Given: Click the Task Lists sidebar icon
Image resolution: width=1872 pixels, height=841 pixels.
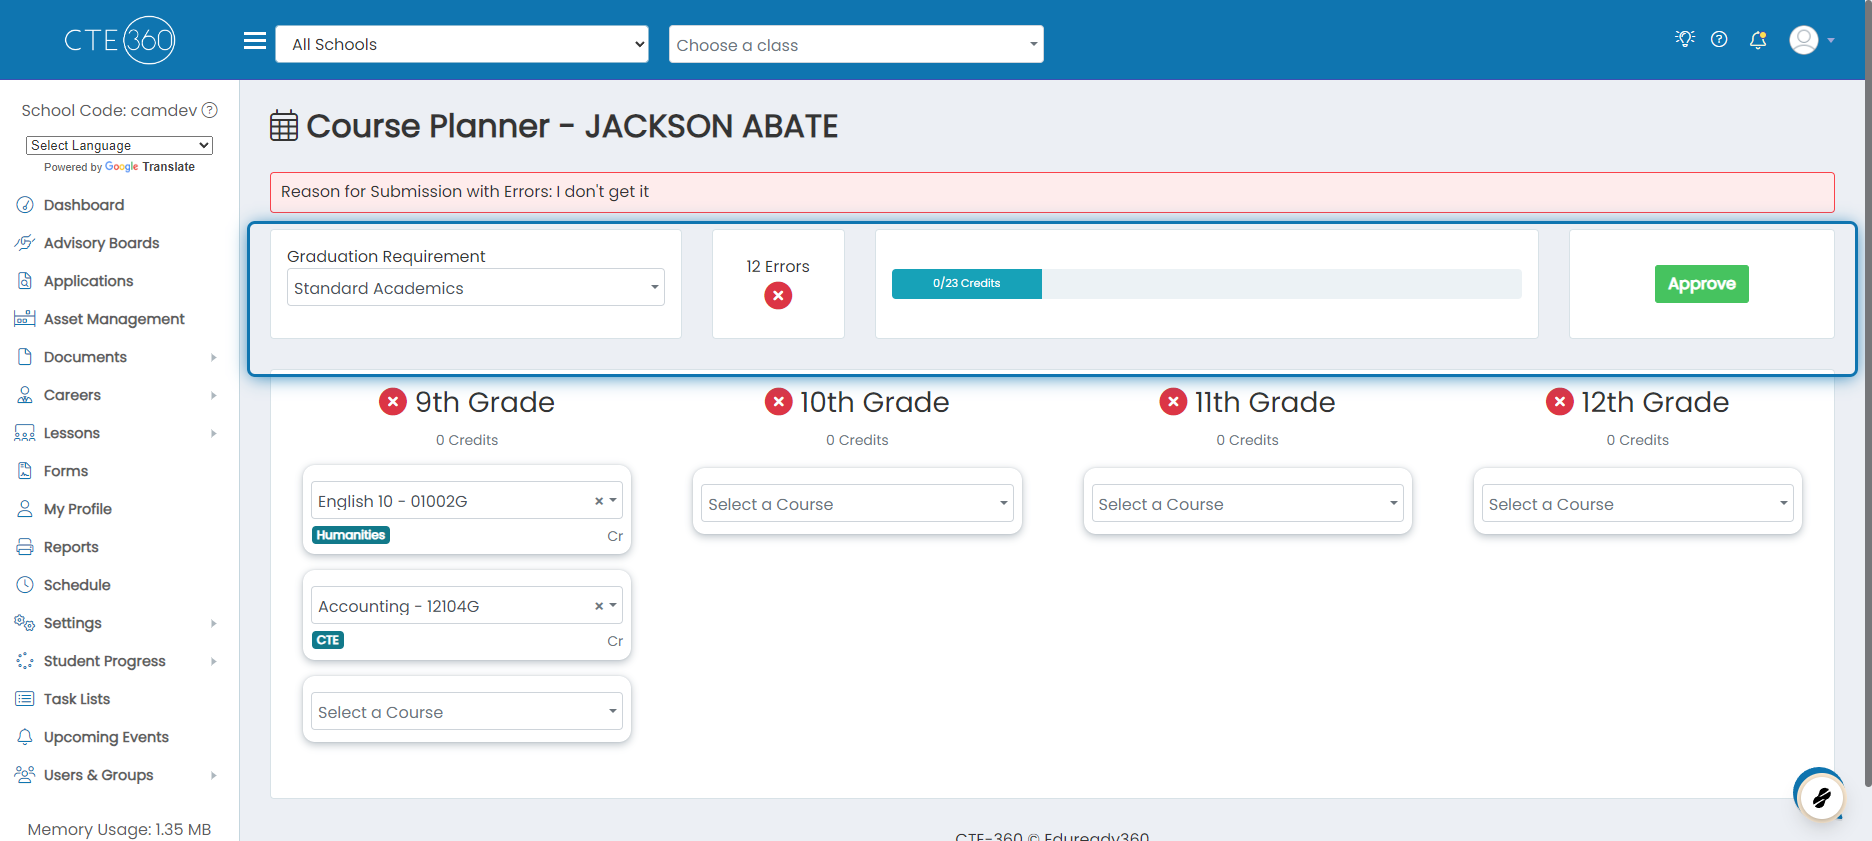Looking at the screenshot, I should click(25, 699).
